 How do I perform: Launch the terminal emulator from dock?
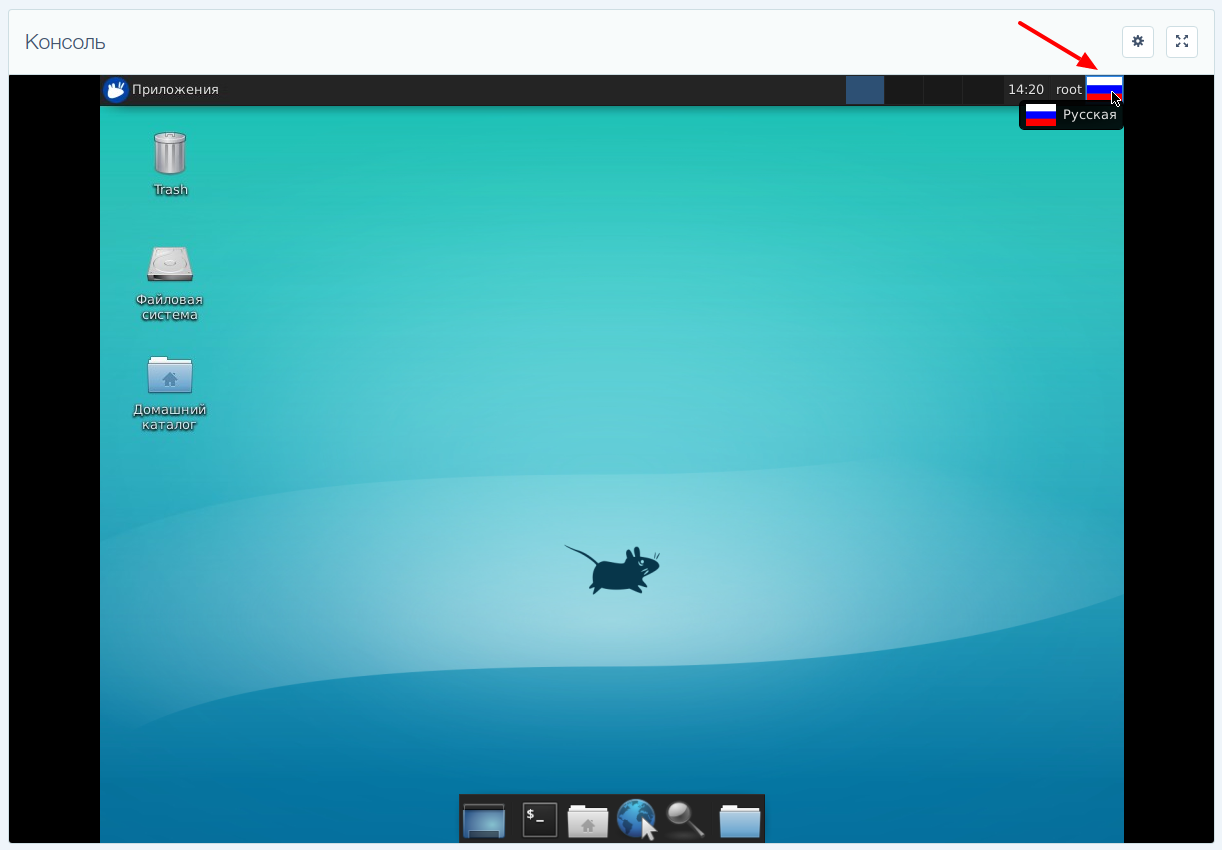tap(540, 819)
